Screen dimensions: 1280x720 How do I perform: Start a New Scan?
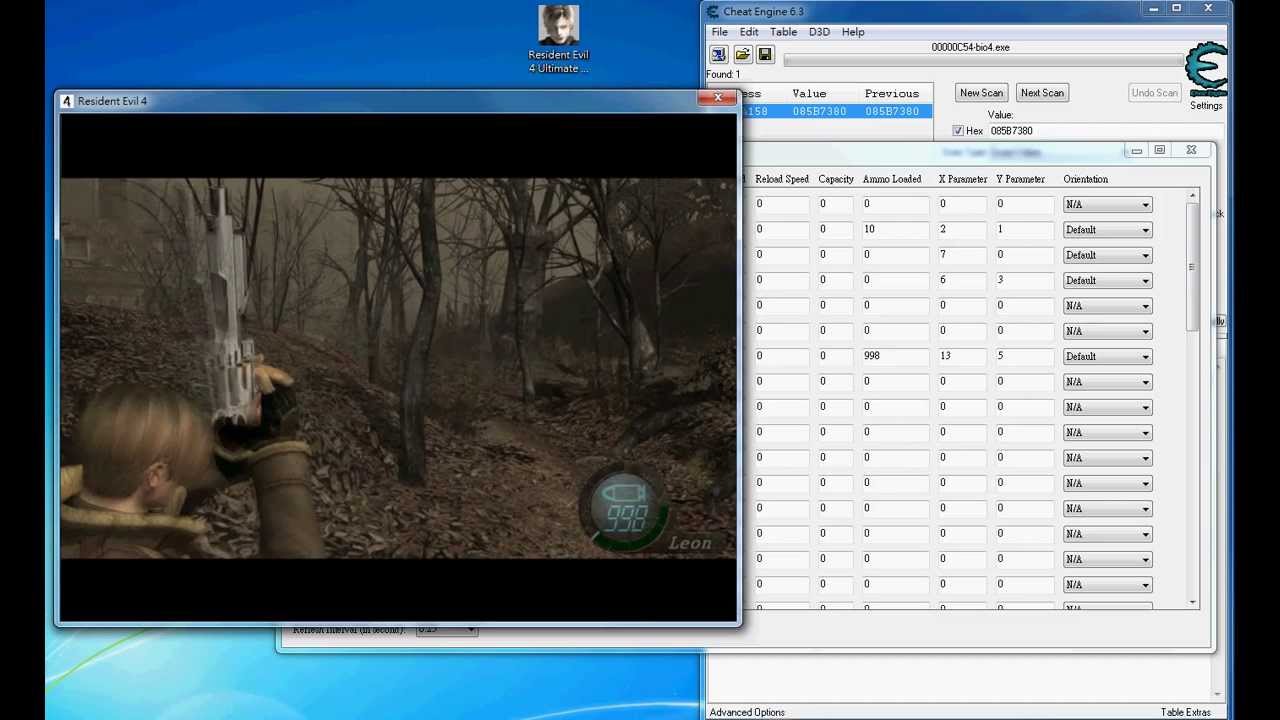(x=981, y=93)
